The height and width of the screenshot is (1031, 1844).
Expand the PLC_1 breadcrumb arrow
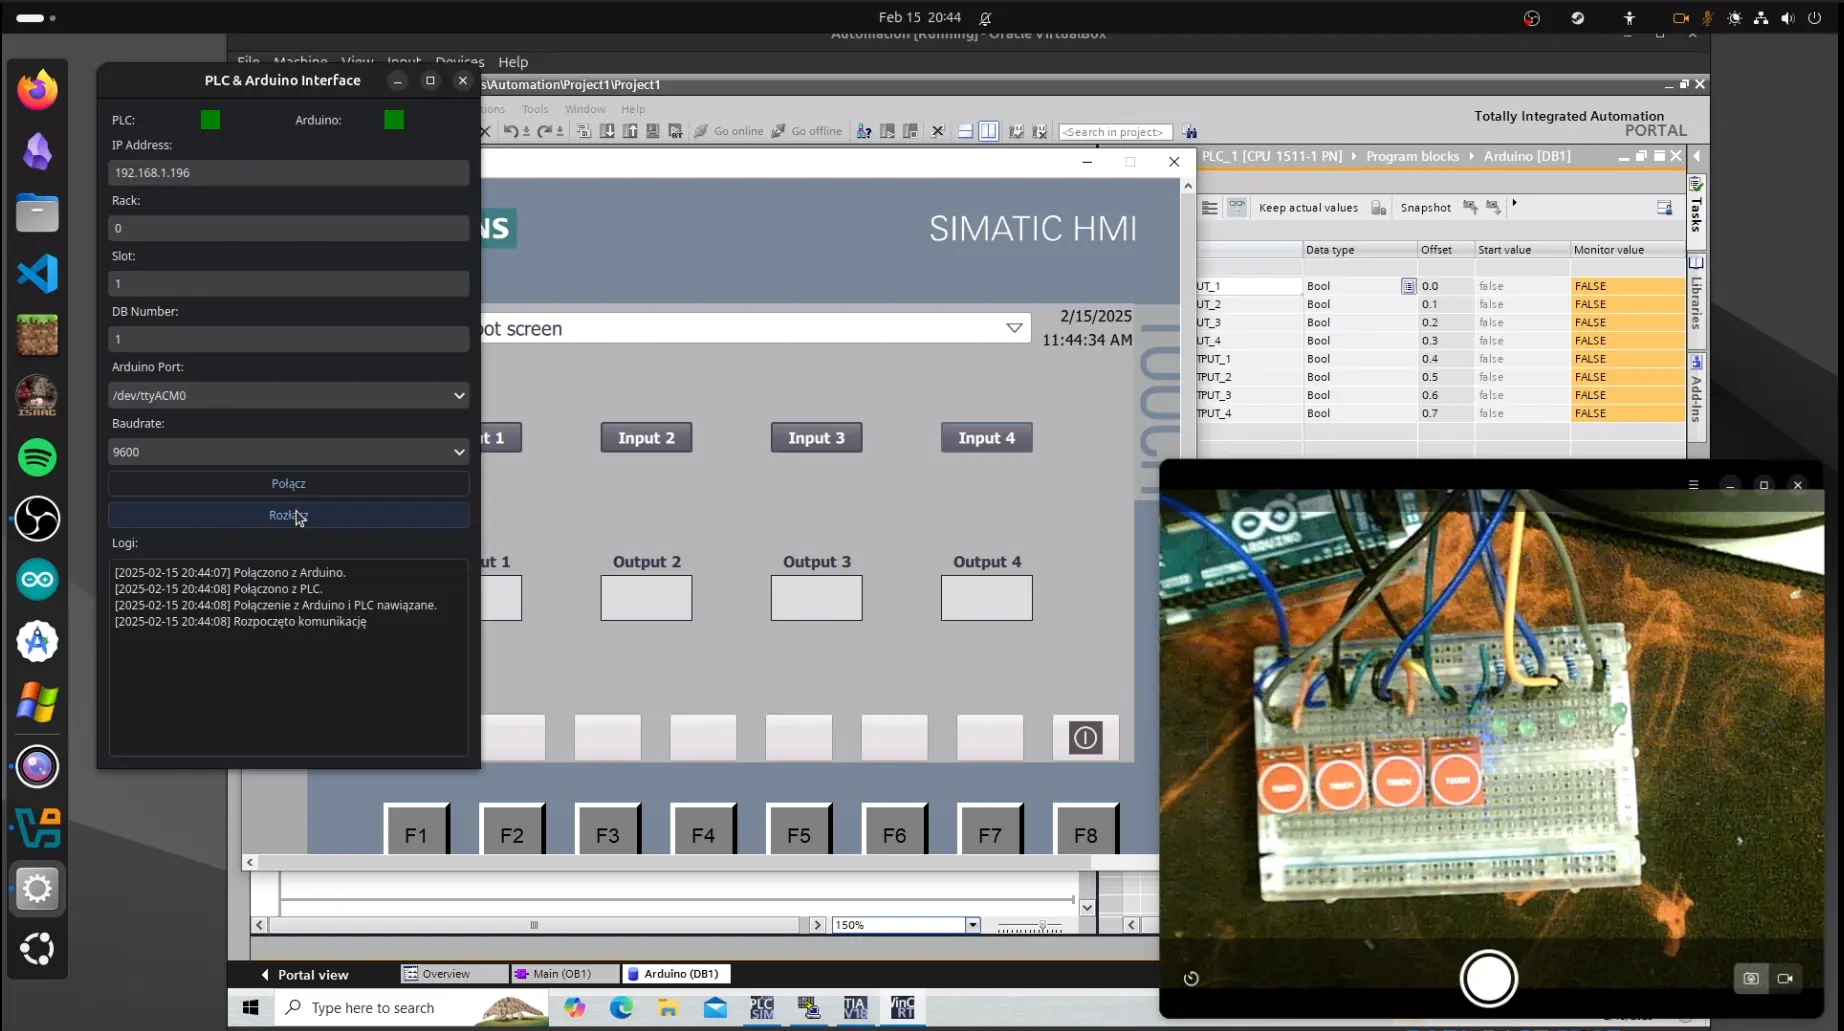pyautogui.click(x=1354, y=156)
